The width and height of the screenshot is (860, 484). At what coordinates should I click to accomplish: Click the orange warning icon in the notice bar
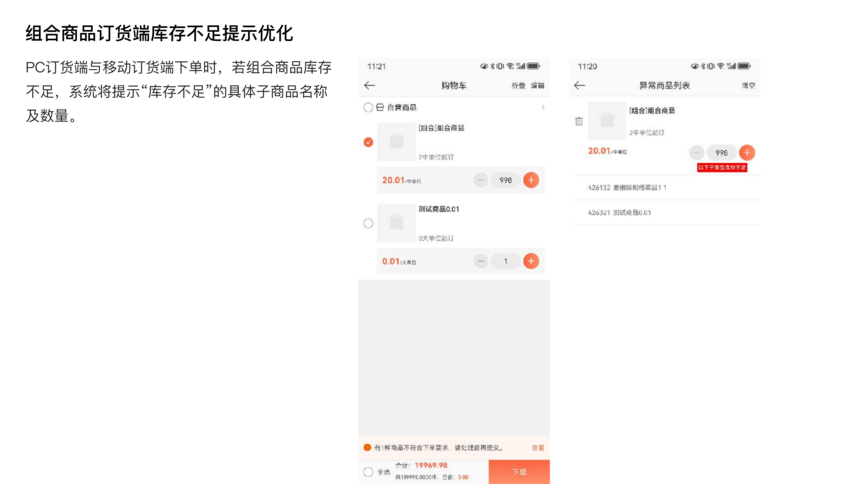367,447
